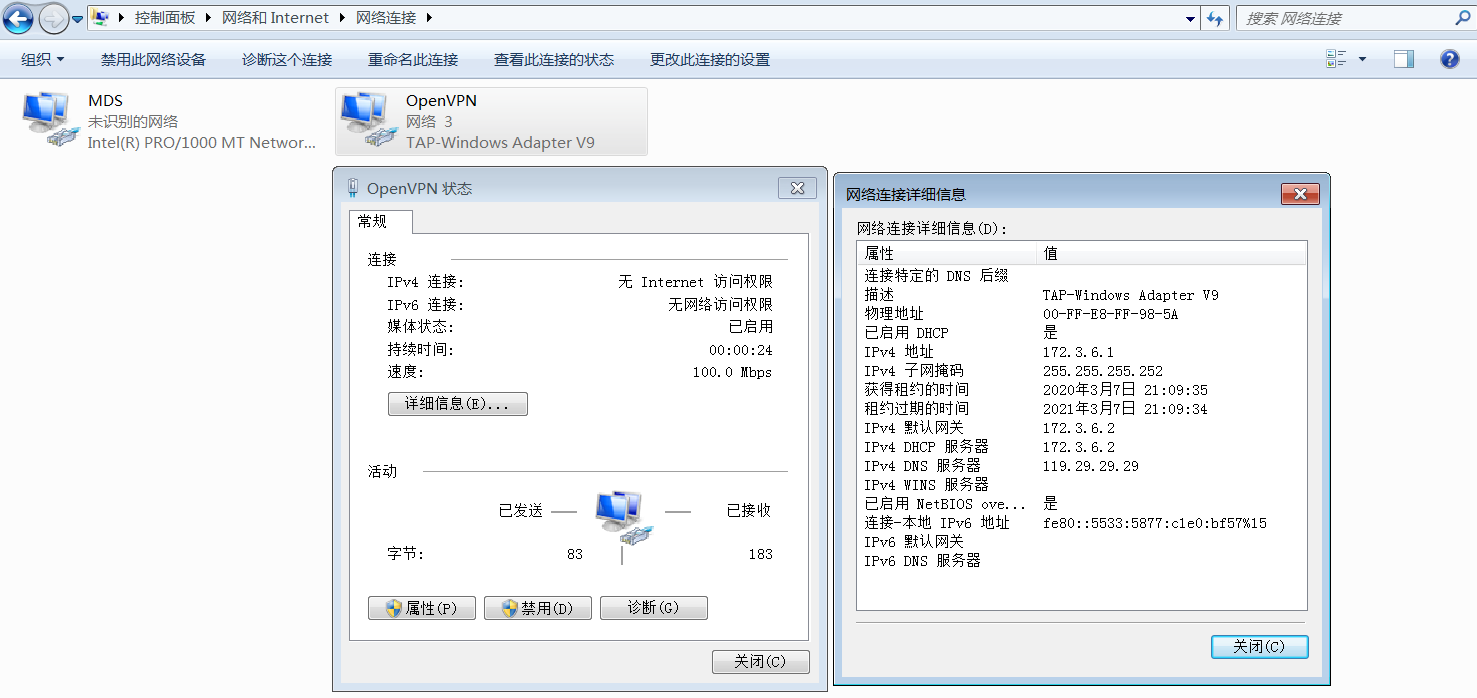Screen dimensions: 1477x698
Task: Click the 禁用(D) button
Action: [538, 608]
